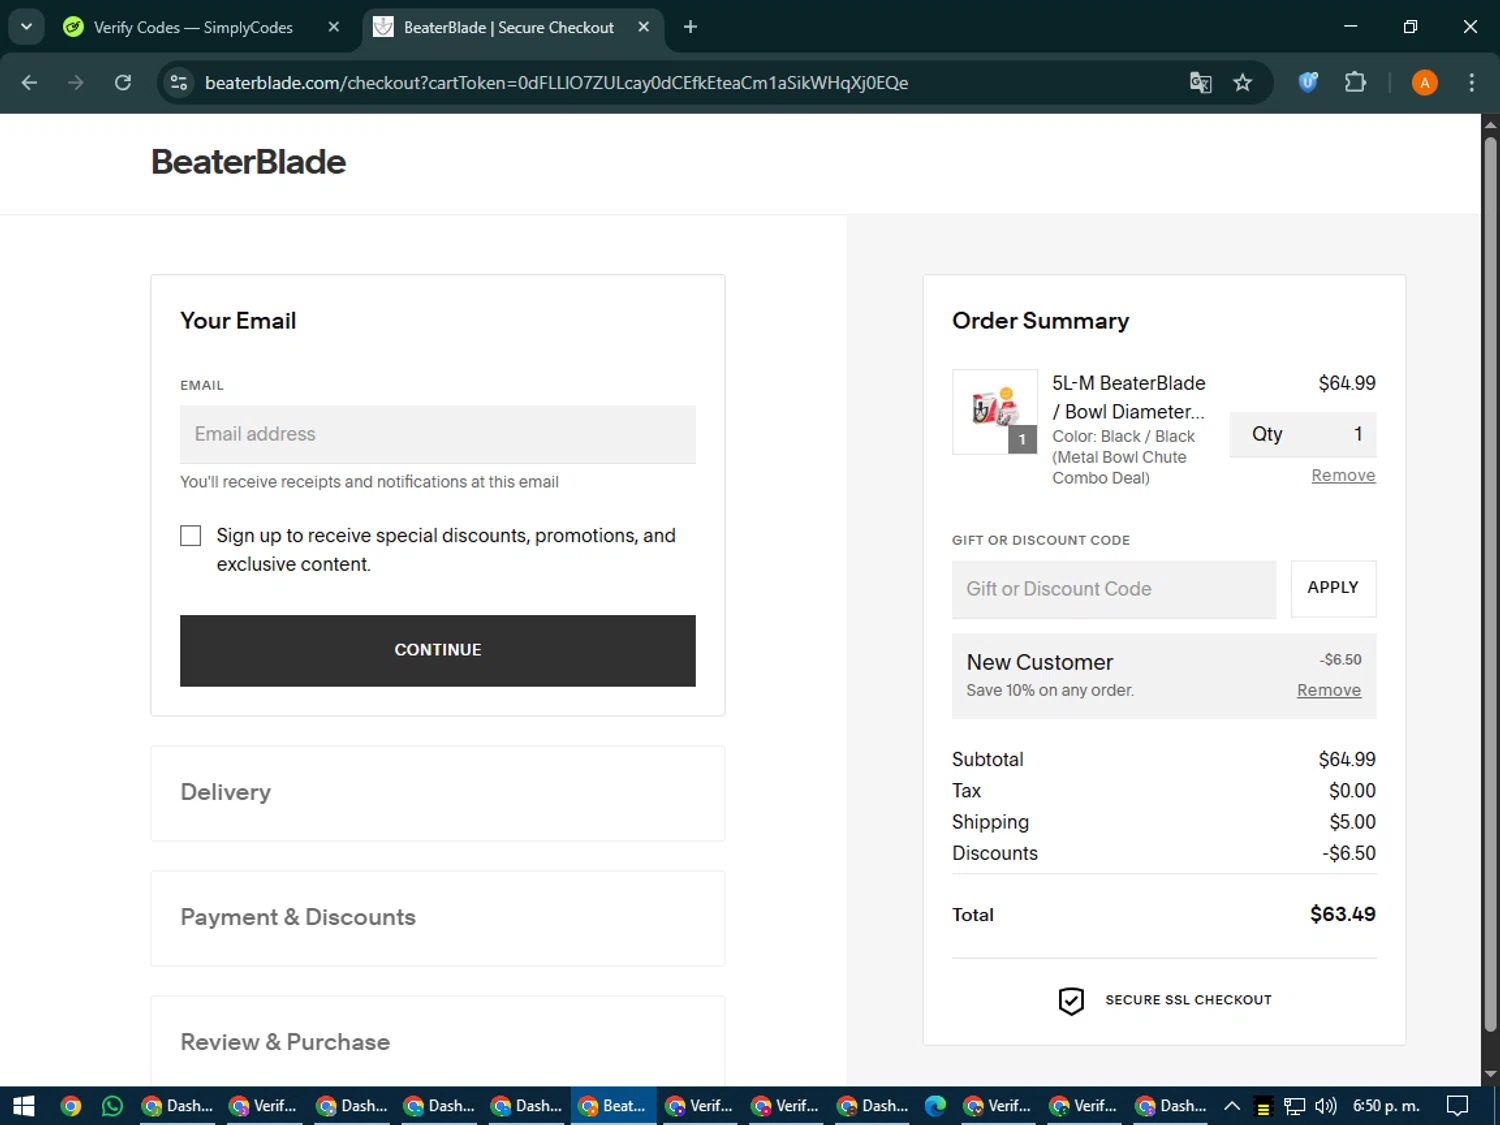1500x1125 pixels.
Task: Open WhatsApp from the taskbar
Action: pos(112,1106)
